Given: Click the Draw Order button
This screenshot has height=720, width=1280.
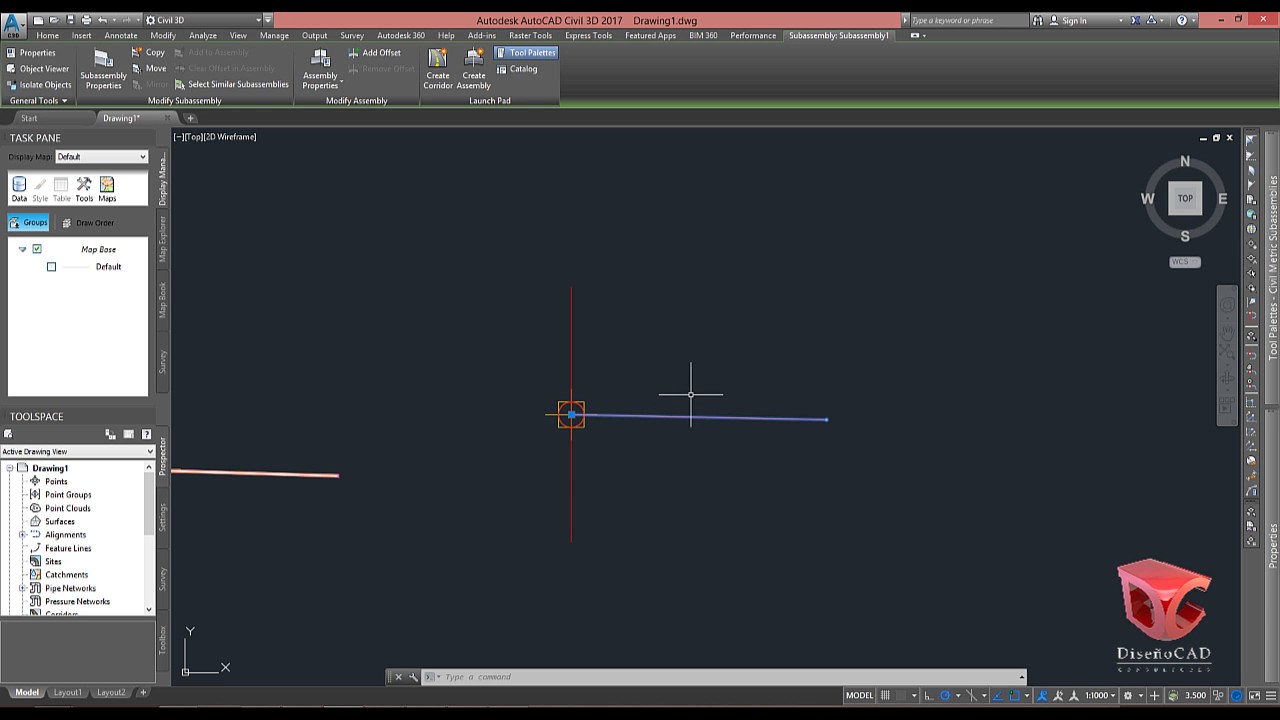Looking at the screenshot, I should 87,222.
